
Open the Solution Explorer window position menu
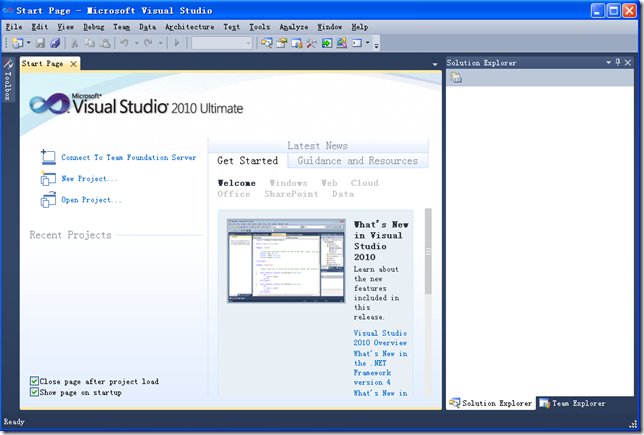609,62
